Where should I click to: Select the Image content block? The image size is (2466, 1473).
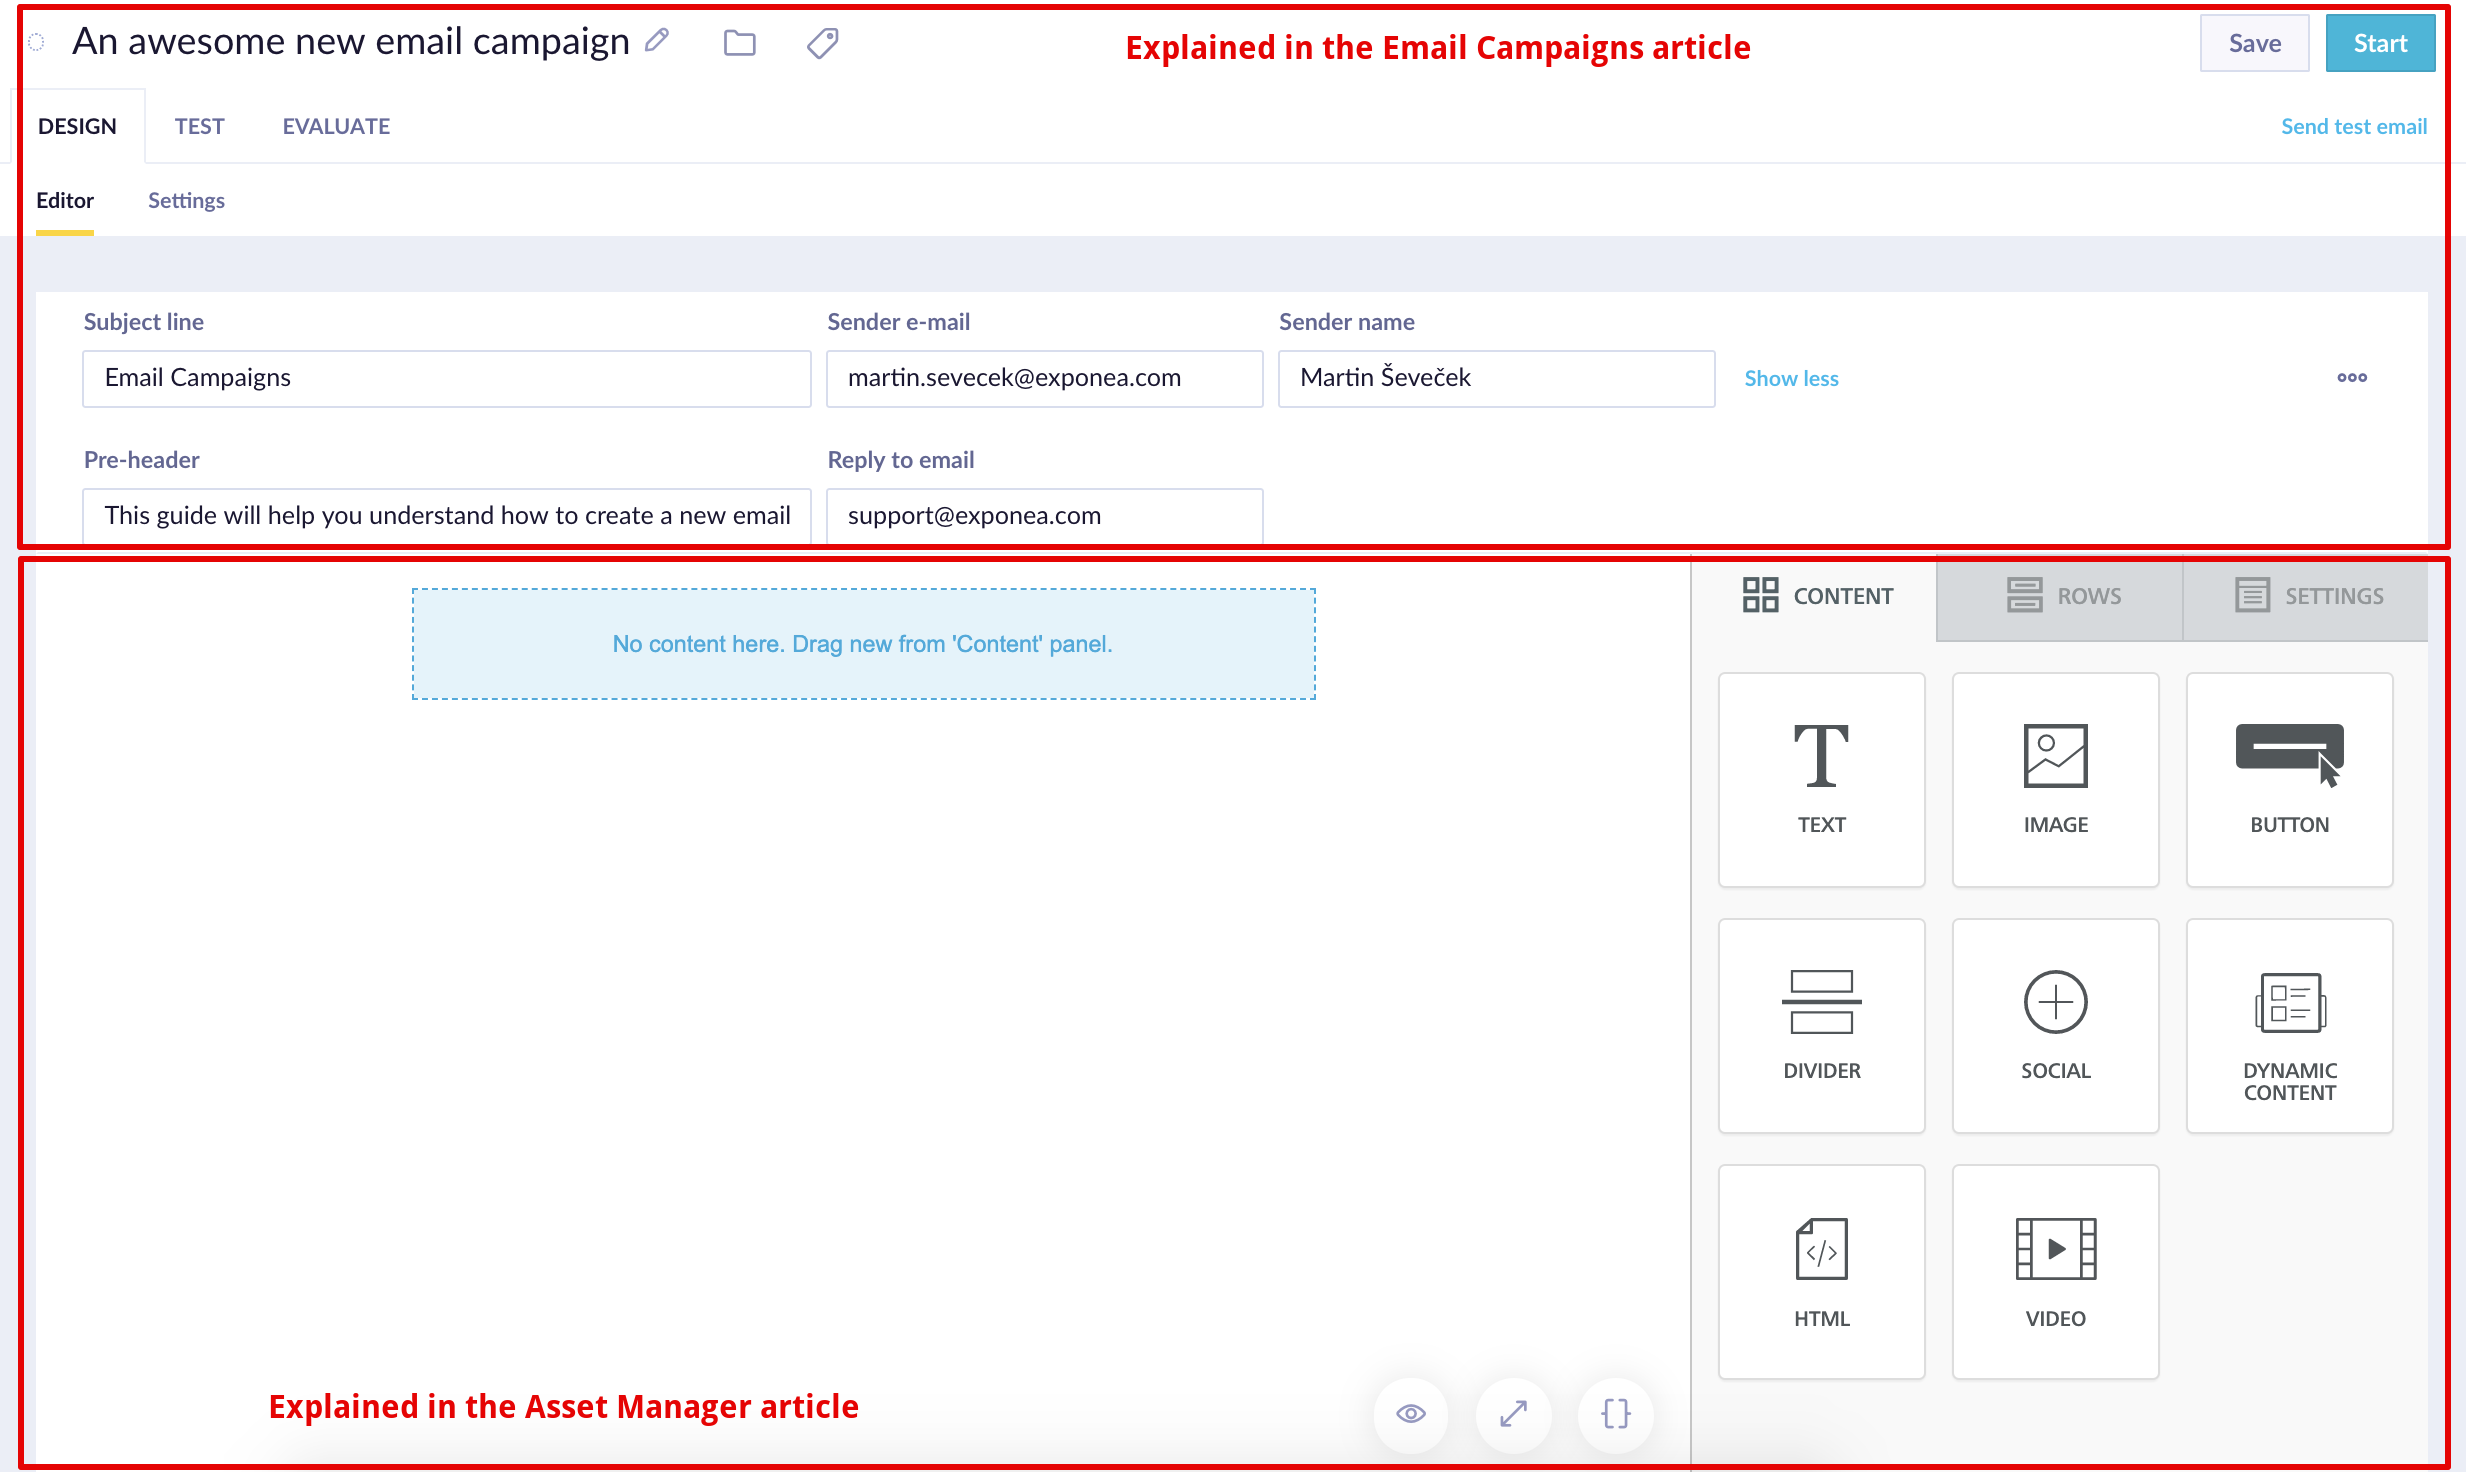click(2055, 779)
